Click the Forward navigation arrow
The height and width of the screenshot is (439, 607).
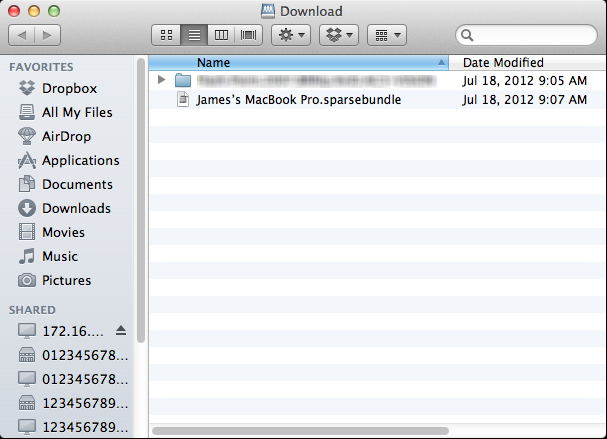coord(47,35)
